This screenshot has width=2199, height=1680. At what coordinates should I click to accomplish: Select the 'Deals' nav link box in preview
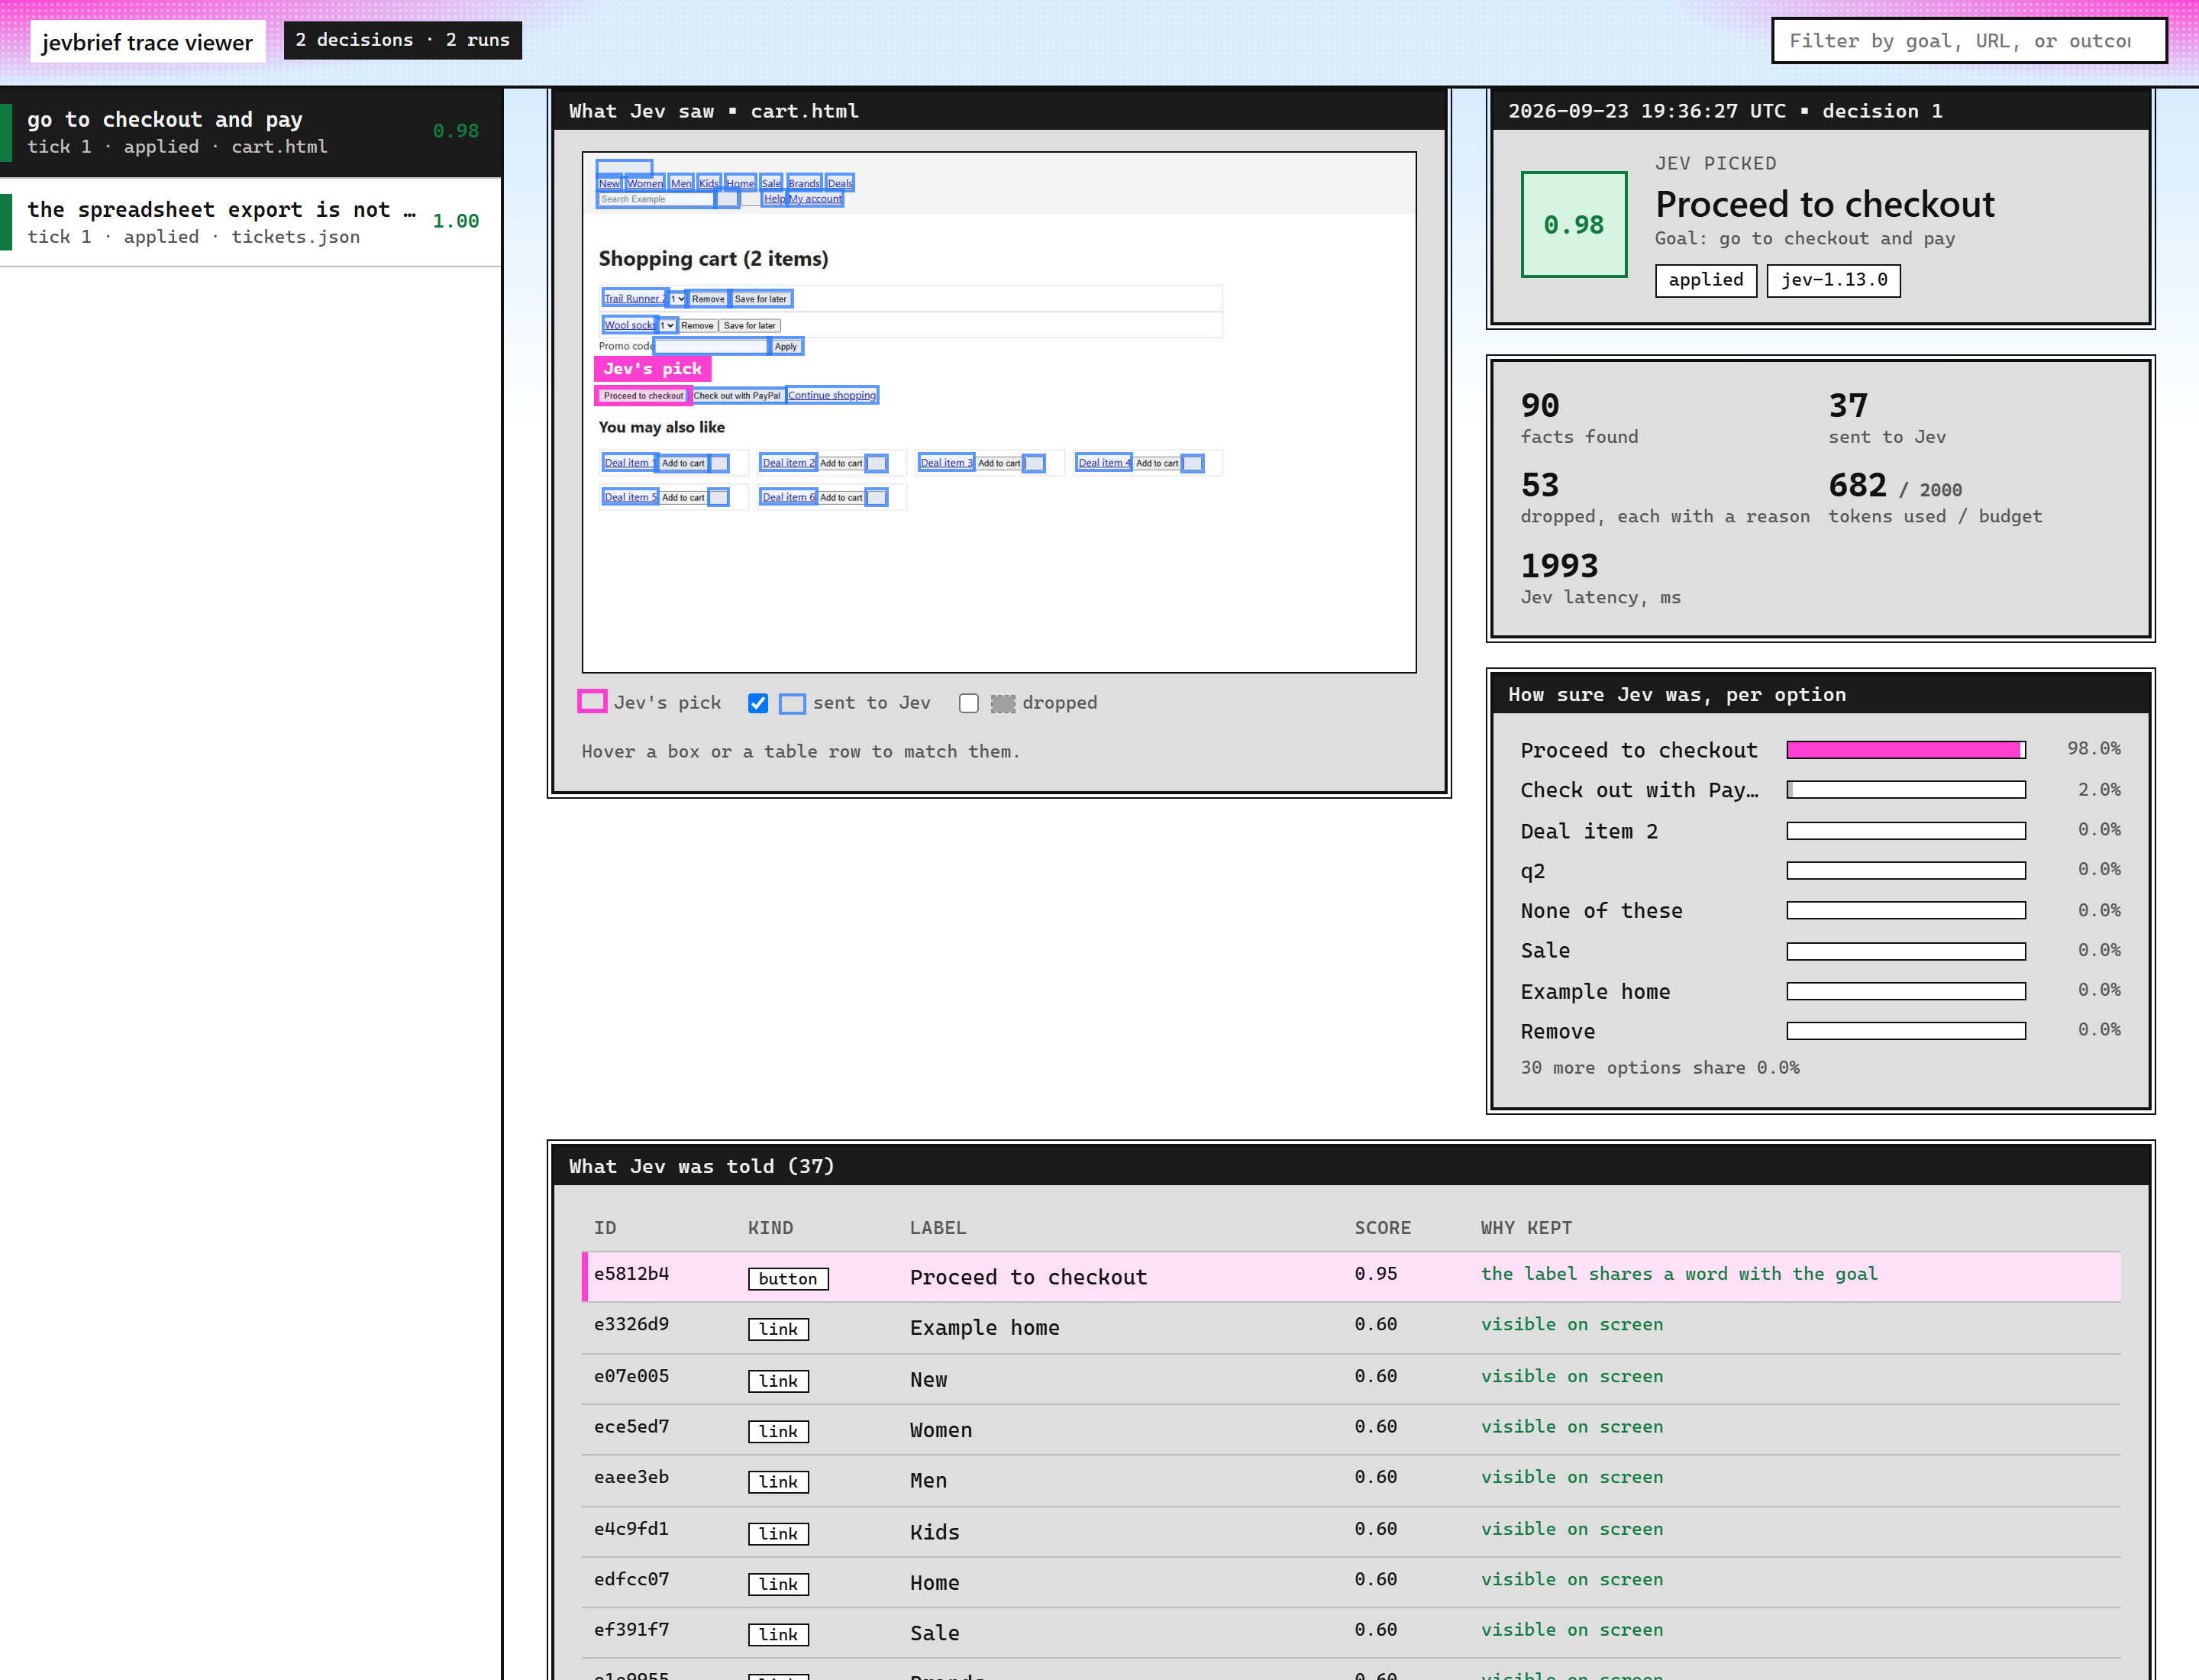[x=840, y=183]
